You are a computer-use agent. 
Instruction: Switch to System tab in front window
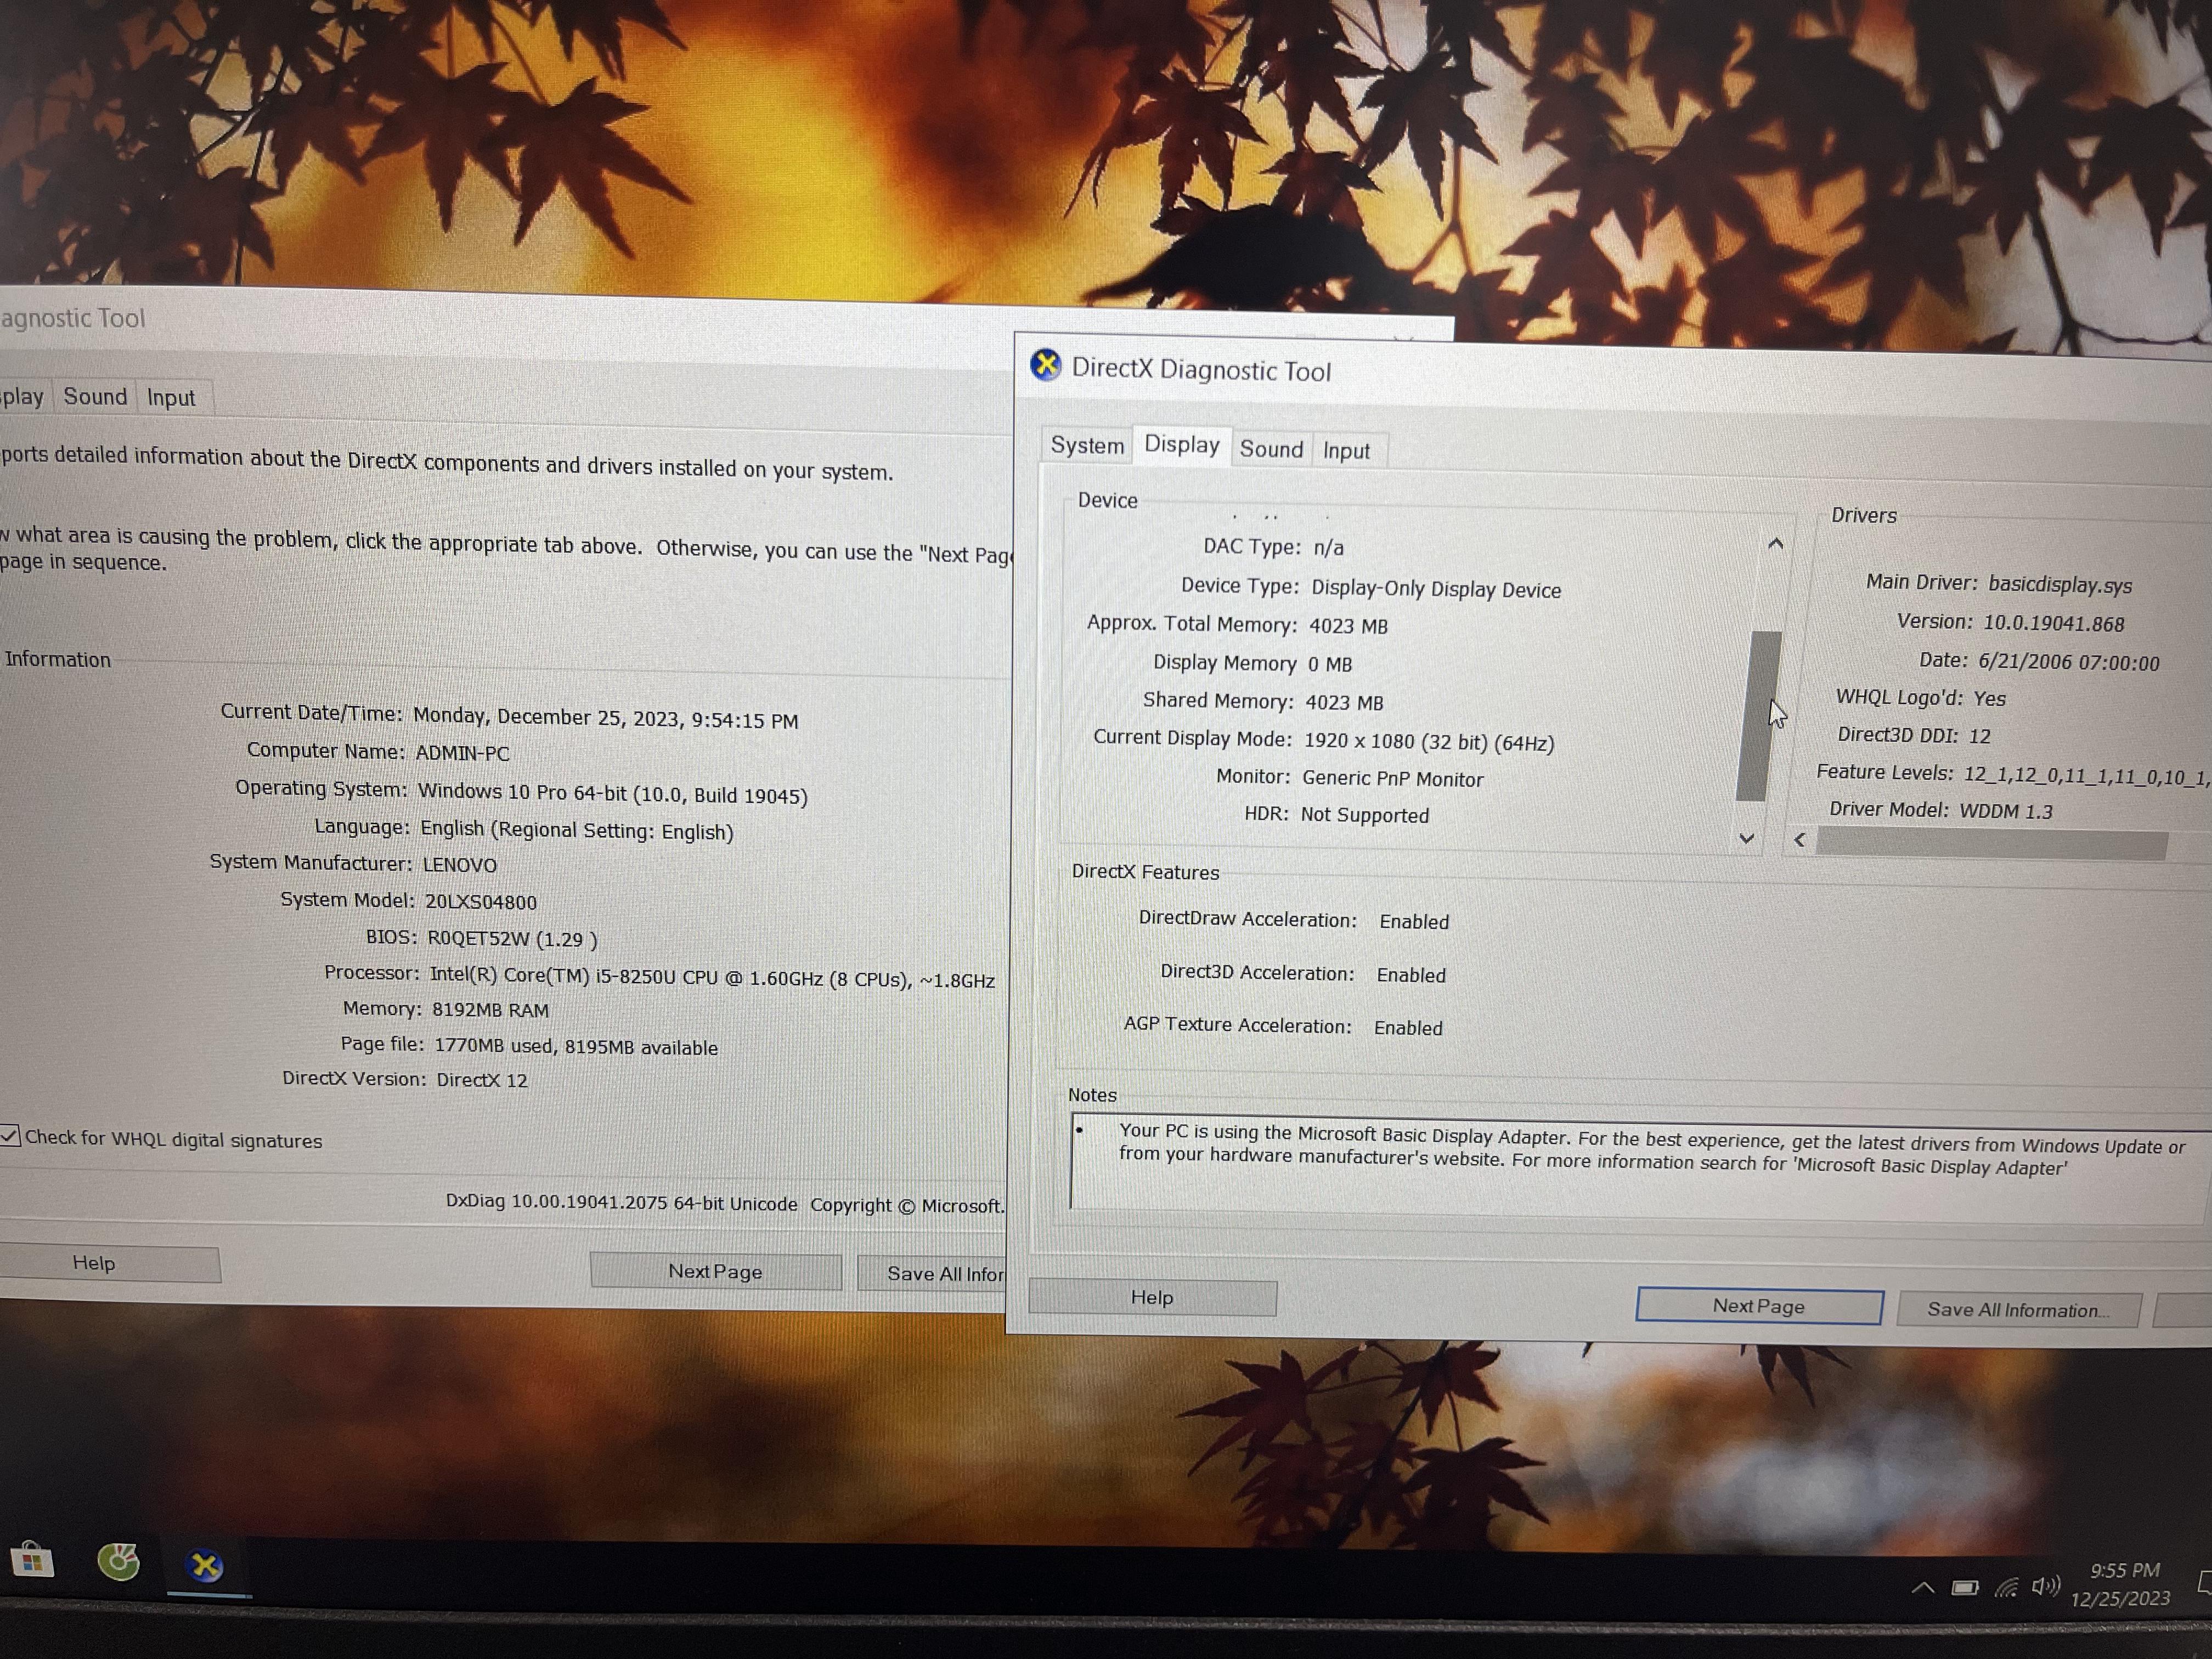click(1087, 445)
